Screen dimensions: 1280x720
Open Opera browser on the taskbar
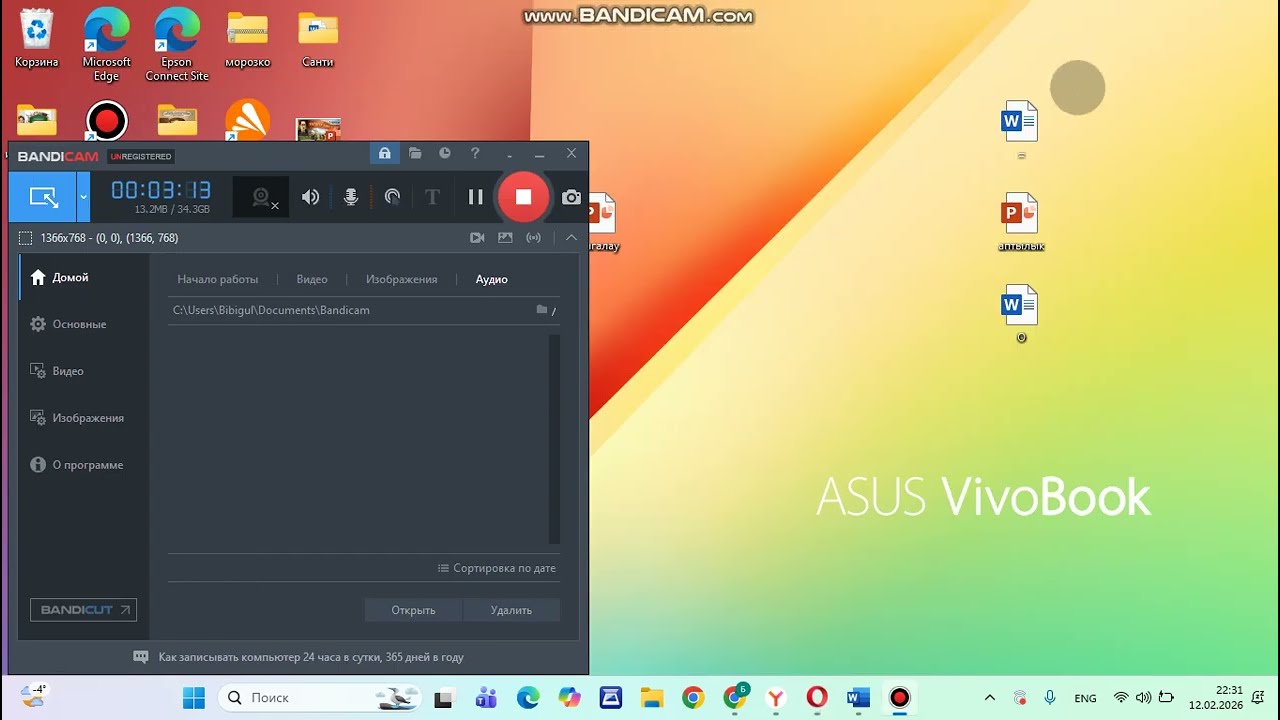click(x=817, y=697)
